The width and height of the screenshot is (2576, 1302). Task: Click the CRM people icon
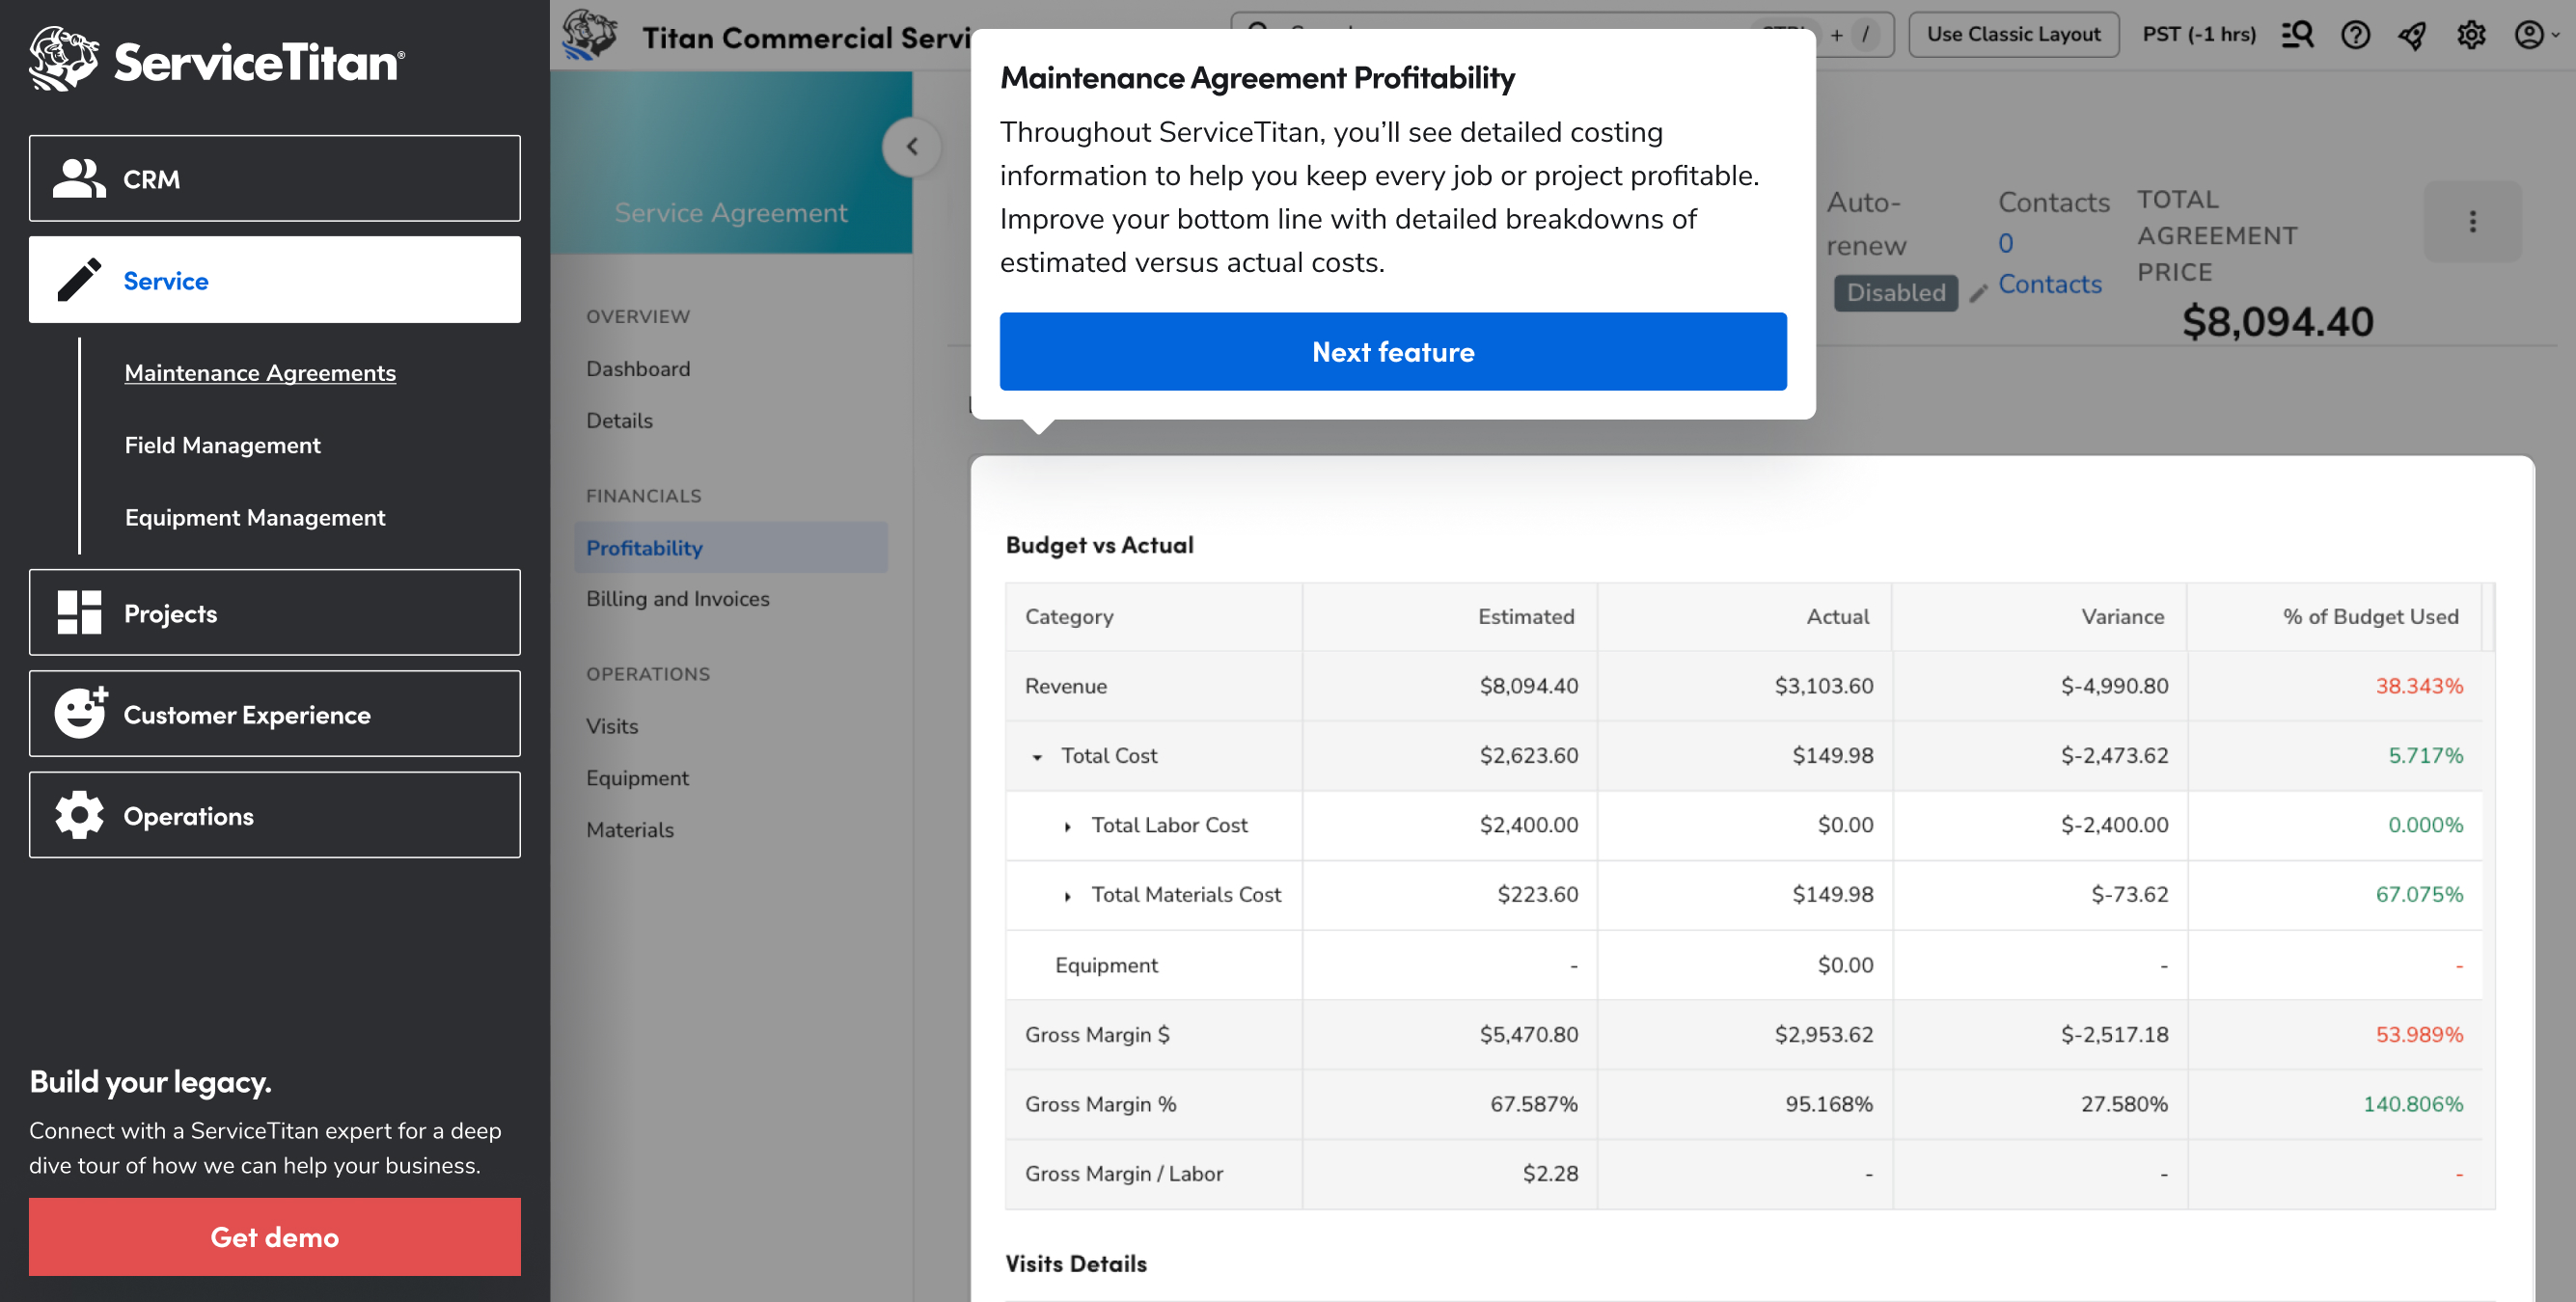pos(79,179)
